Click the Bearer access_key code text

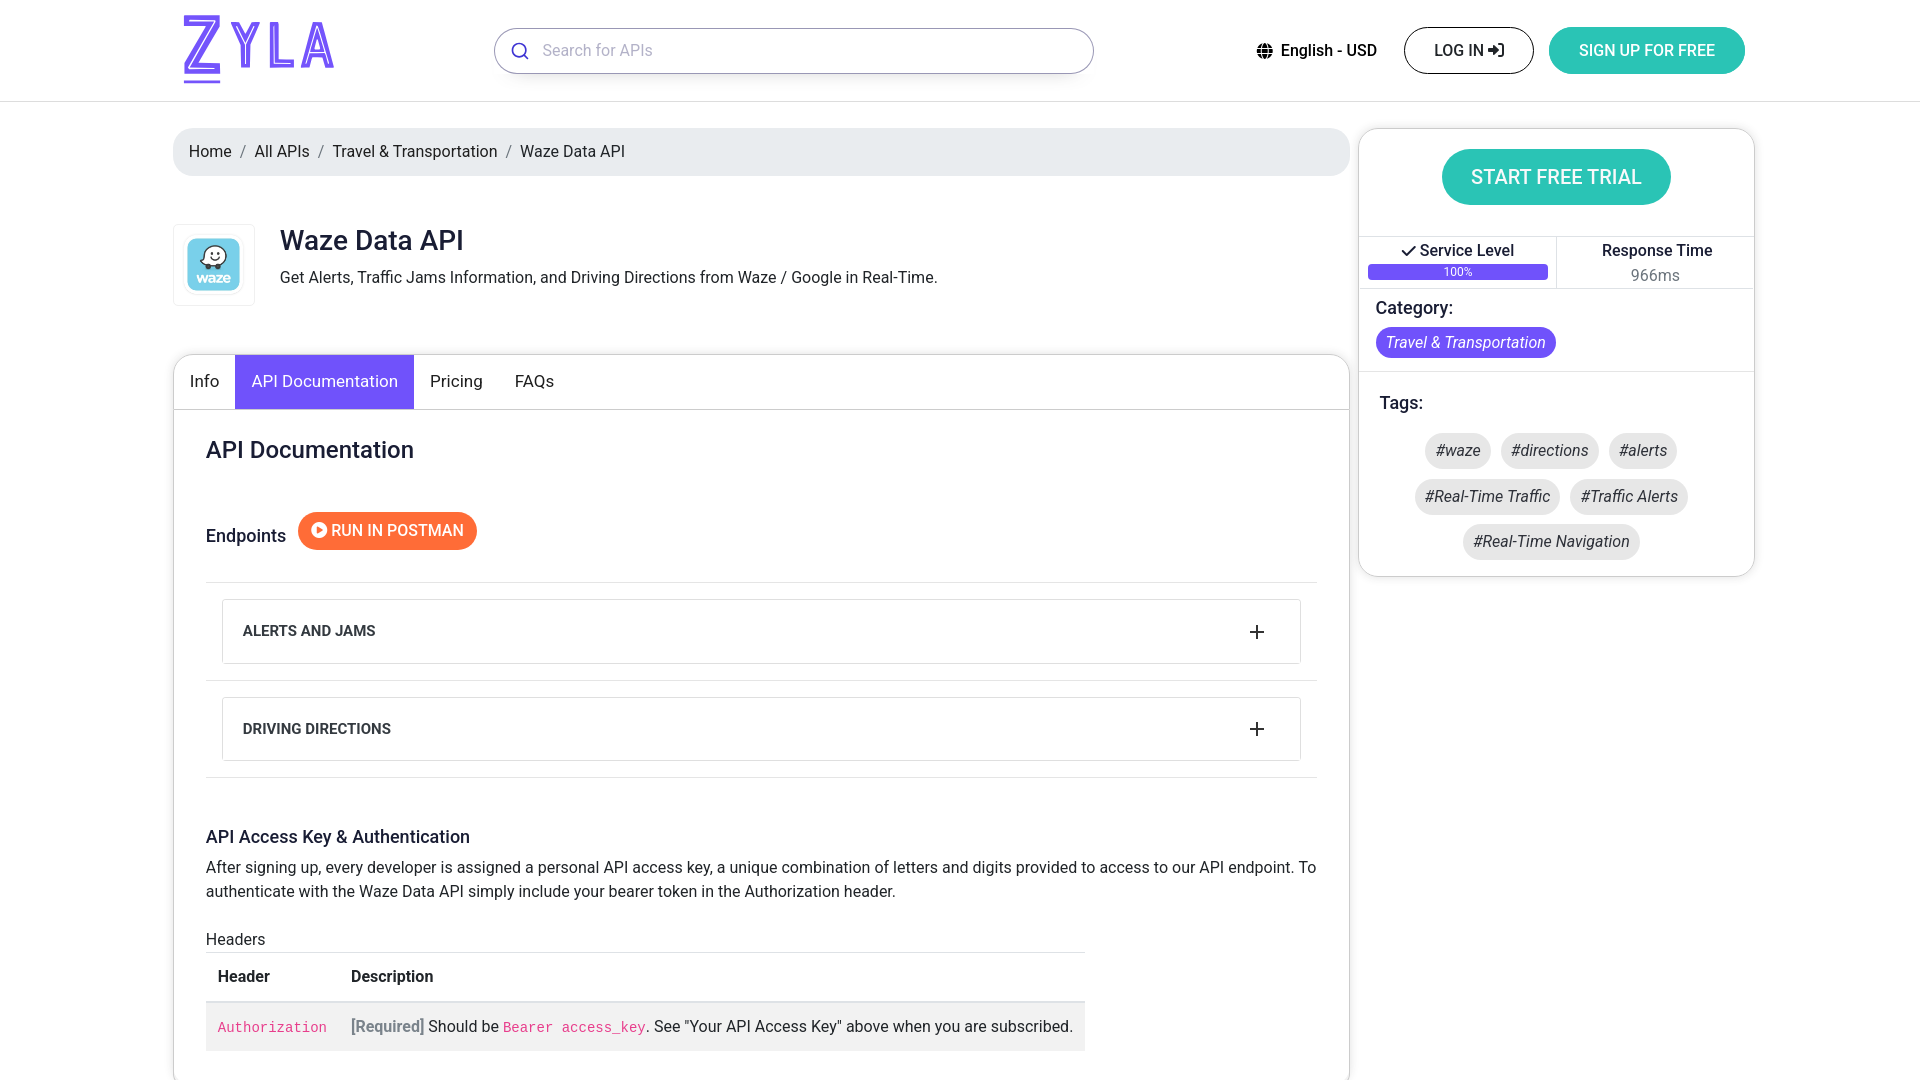point(574,1028)
